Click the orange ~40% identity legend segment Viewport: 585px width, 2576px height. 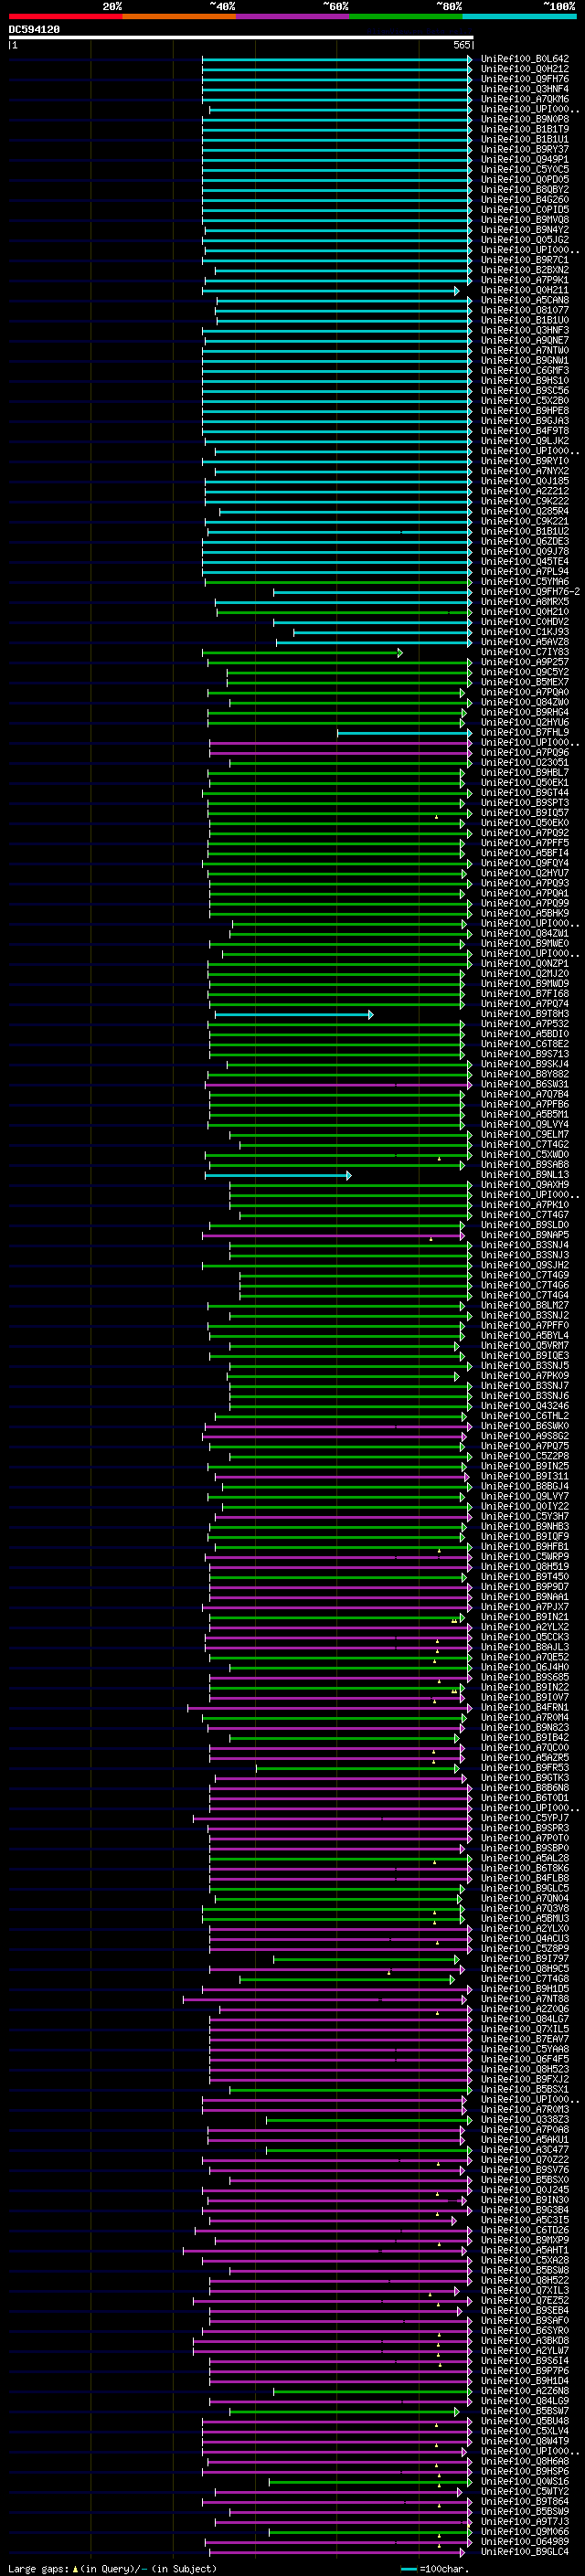click(179, 16)
